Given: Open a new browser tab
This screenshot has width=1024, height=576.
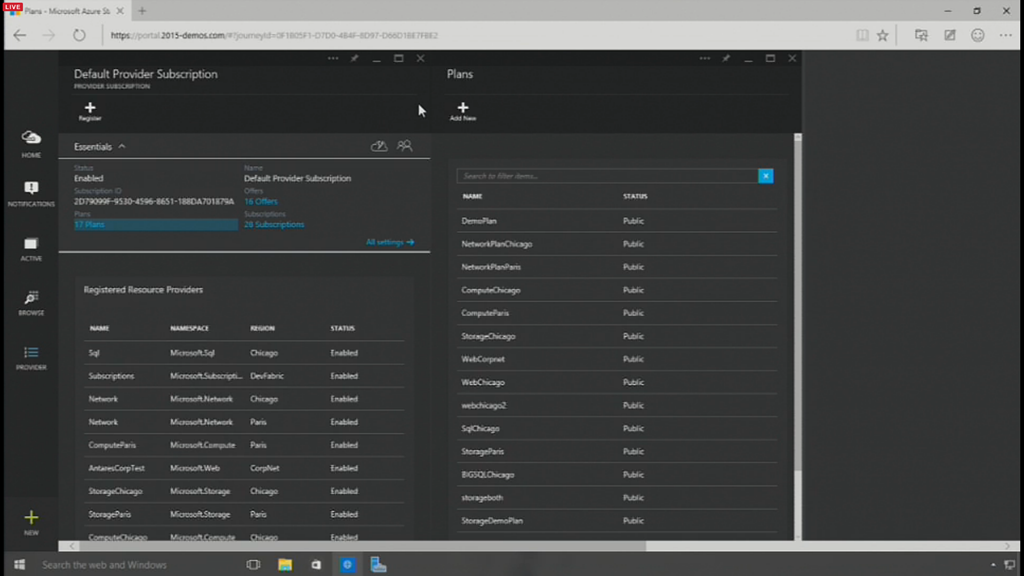Looking at the screenshot, I should (142, 11).
